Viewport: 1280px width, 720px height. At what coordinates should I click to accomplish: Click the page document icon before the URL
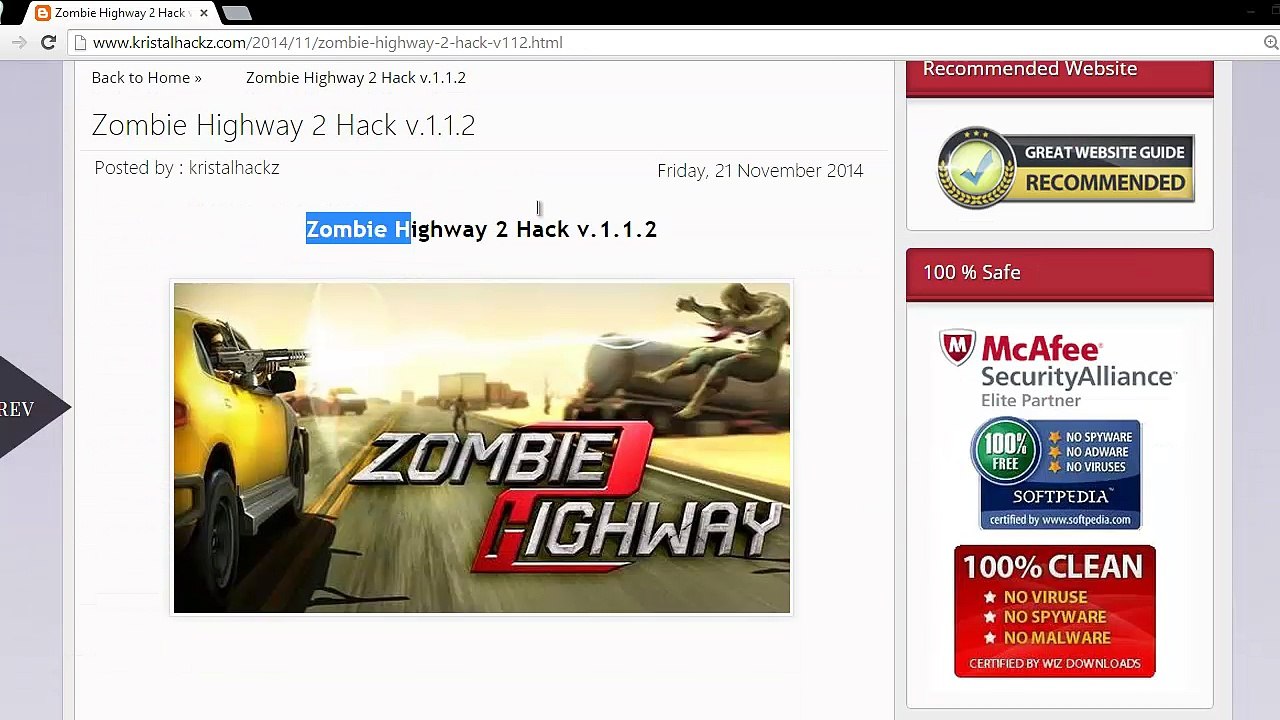pyautogui.click(x=80, y=42)
